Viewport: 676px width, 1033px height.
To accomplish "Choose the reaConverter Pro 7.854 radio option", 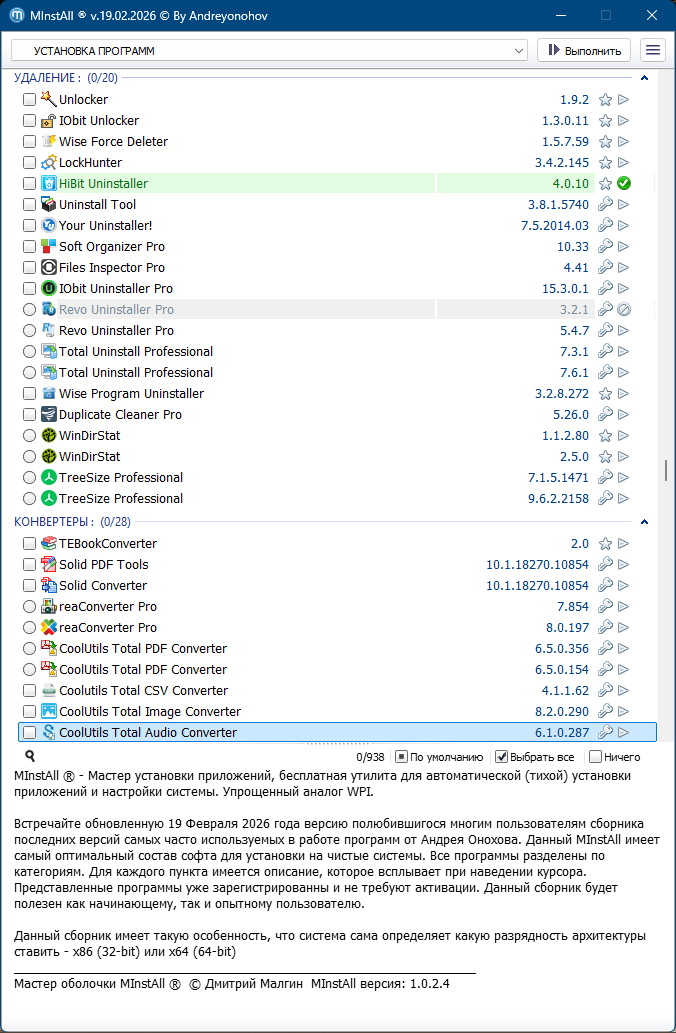I will pyautogui.click(x=29, y=607).
